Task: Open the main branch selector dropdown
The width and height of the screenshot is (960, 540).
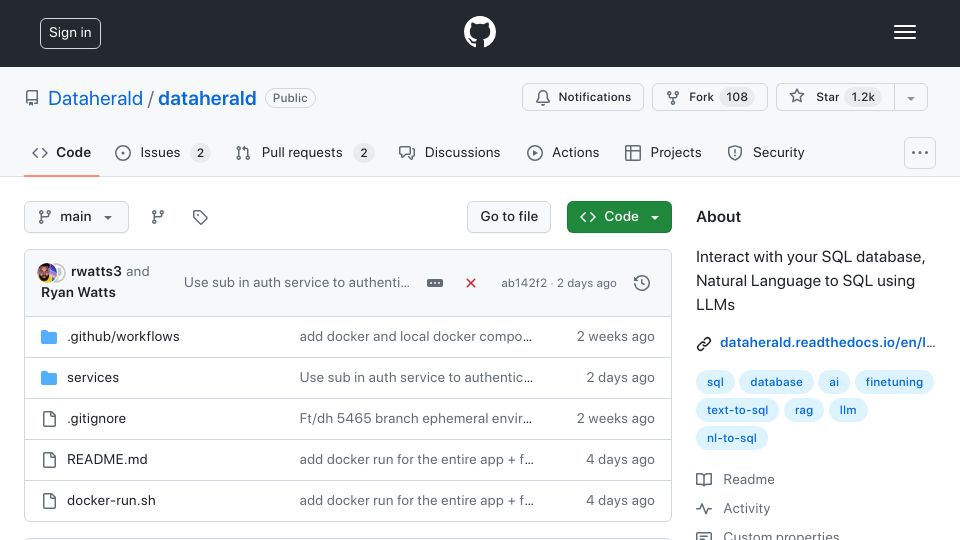Action: (x=77, y=217)
